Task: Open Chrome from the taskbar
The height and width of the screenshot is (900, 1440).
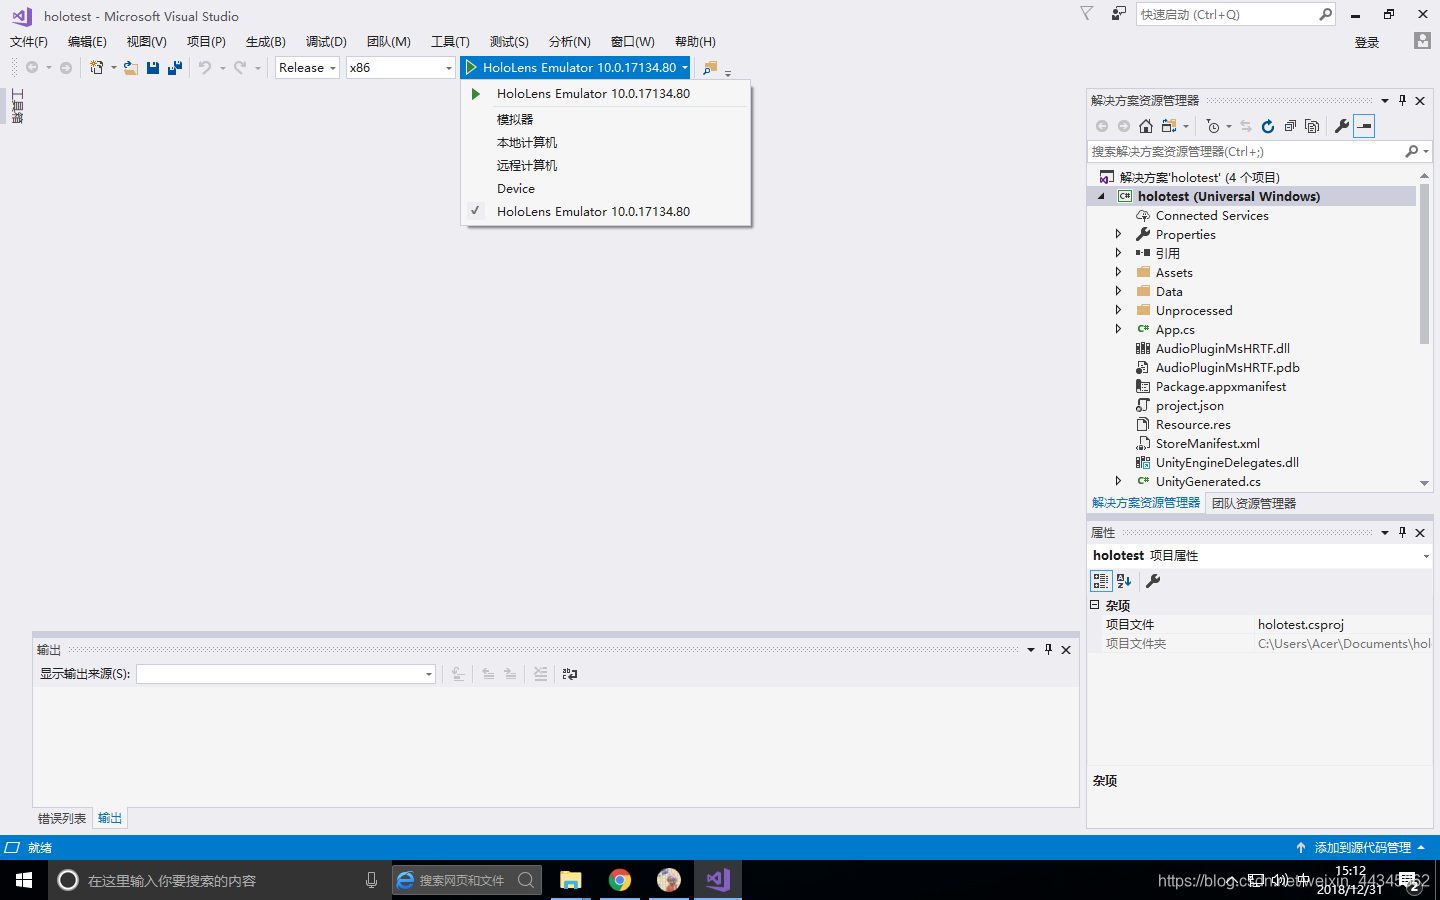Action: pos(620,880)
